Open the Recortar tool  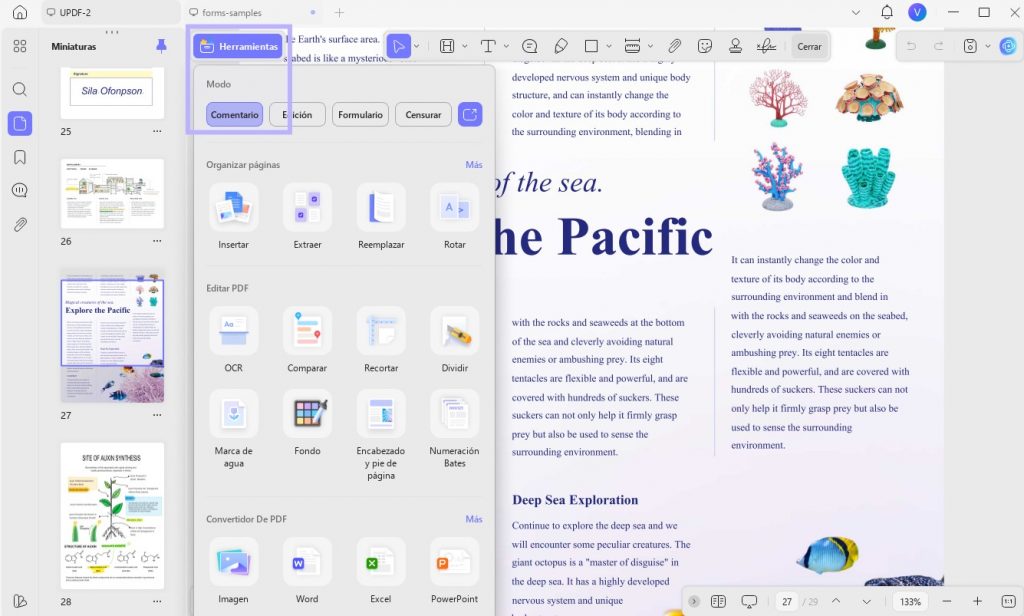point(381,341)
